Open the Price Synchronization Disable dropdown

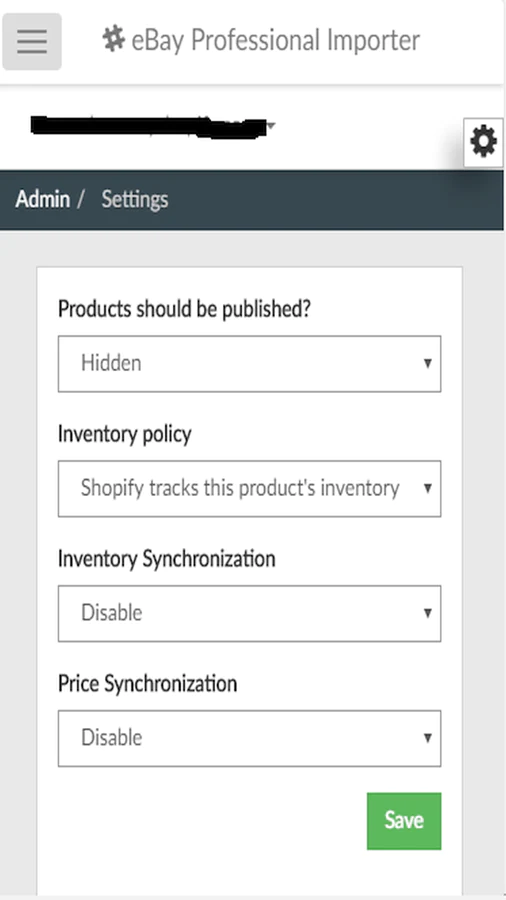(x=250, y=738)
